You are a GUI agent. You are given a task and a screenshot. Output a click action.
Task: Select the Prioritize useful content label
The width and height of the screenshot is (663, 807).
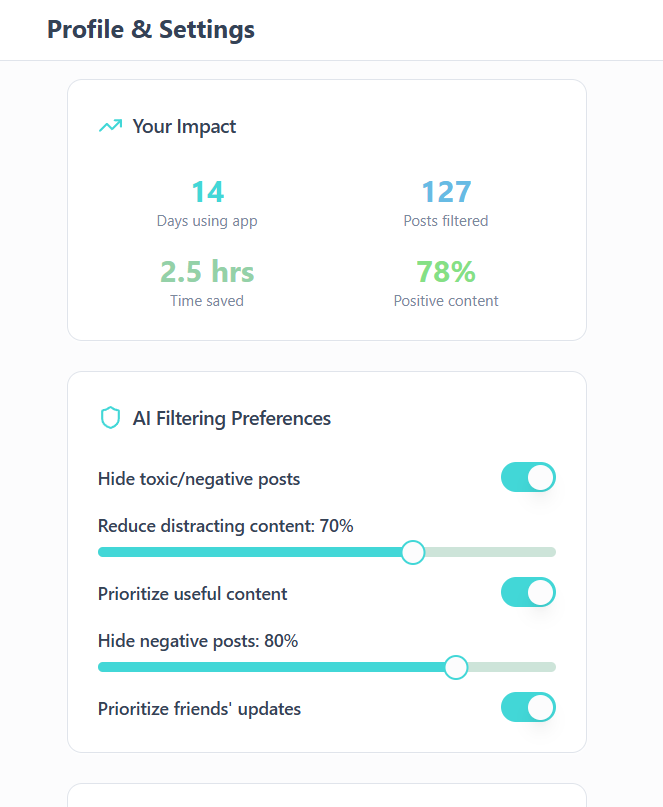click(x=192, y=594)
